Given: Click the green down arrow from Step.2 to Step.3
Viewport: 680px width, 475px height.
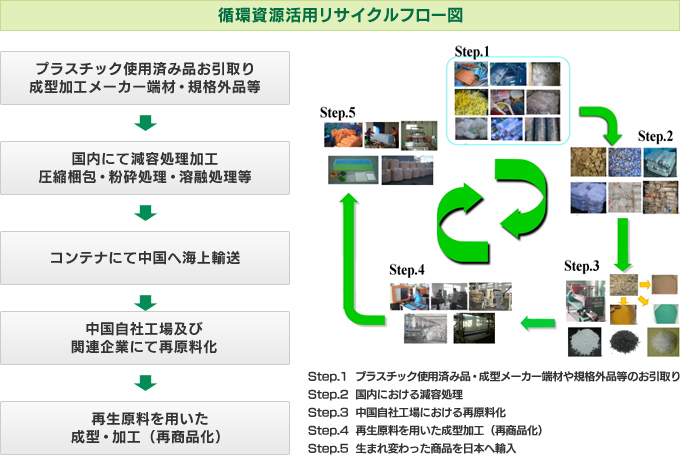Looking at the screenshot, I should [x=623, y=240].
